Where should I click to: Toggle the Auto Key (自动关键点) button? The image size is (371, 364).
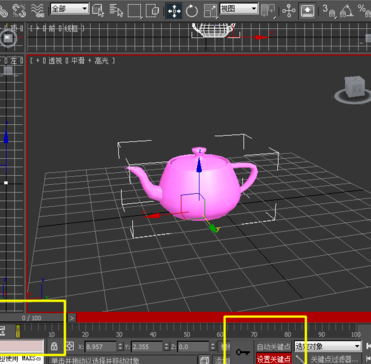(x=274, y=346)
